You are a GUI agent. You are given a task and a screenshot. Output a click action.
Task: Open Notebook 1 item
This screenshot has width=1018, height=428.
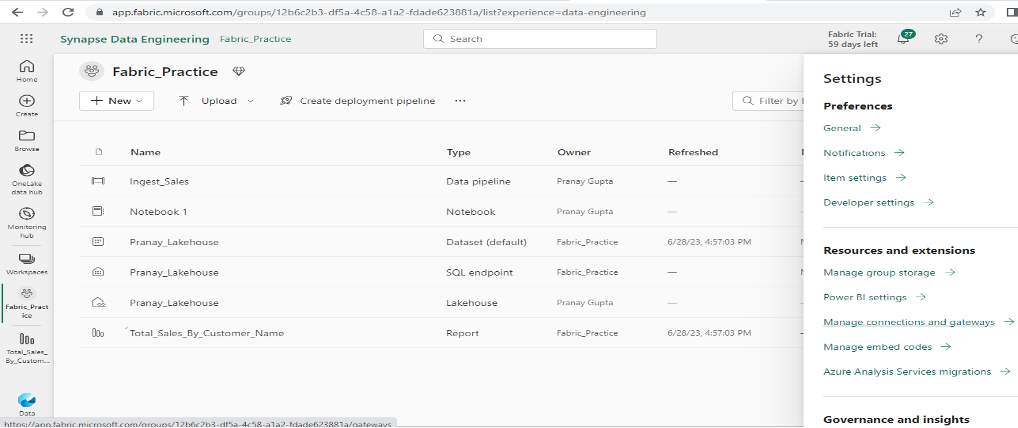[158, 212]
